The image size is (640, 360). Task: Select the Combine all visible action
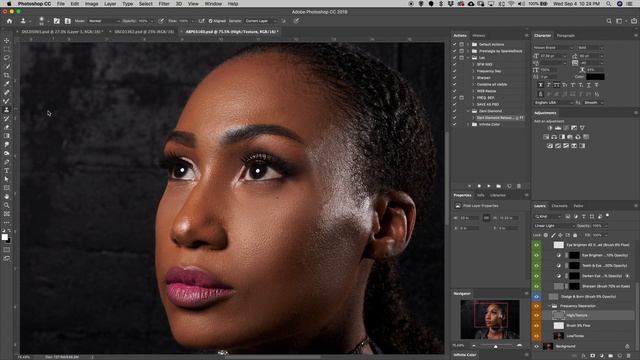492,84
